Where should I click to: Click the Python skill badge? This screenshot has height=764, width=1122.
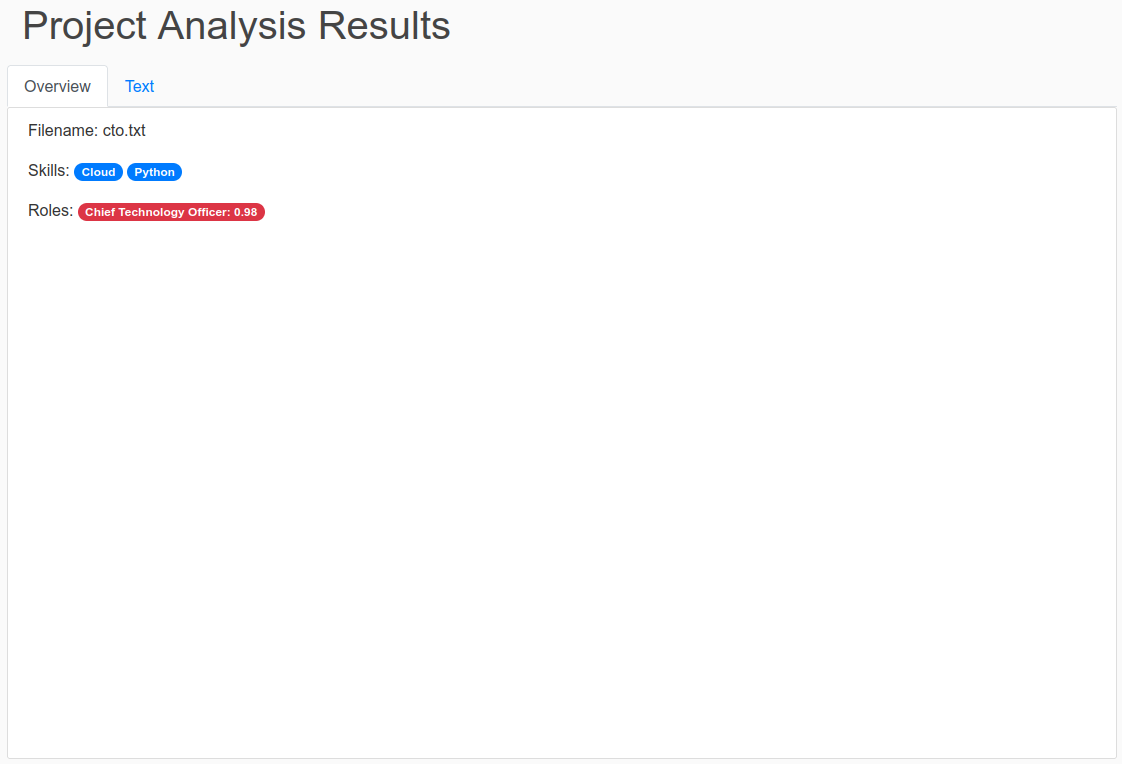(x=155, y=172)
